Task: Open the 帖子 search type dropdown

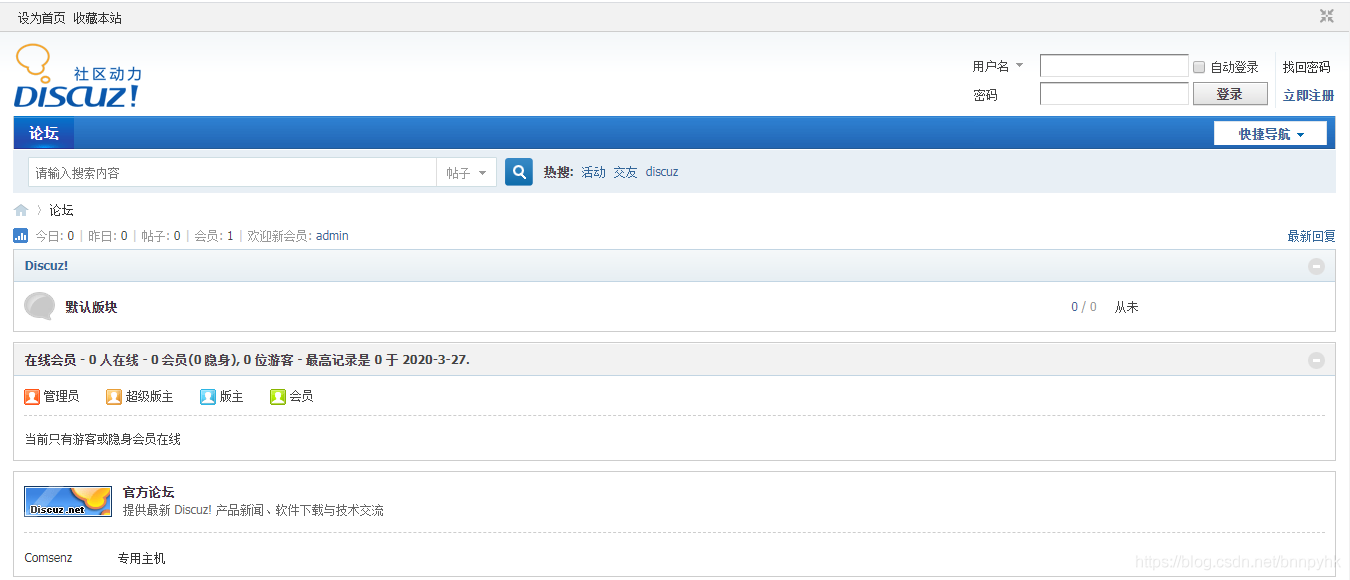Action: (x=466, y=172)
